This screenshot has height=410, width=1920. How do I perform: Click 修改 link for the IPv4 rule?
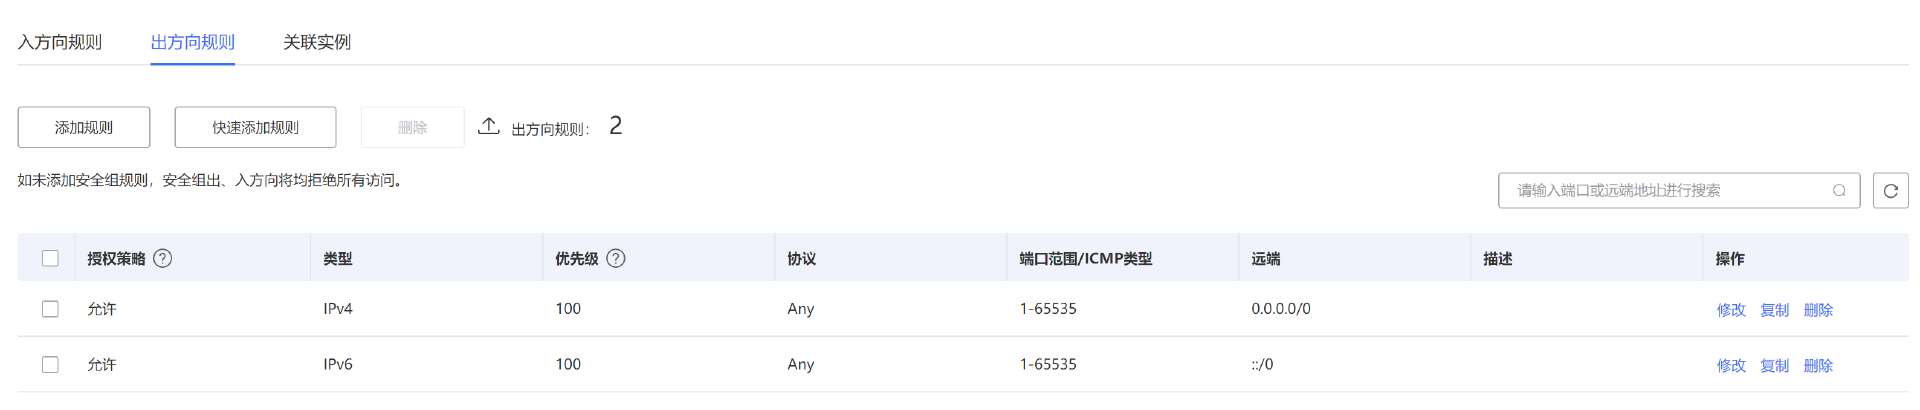point(1731,310)
